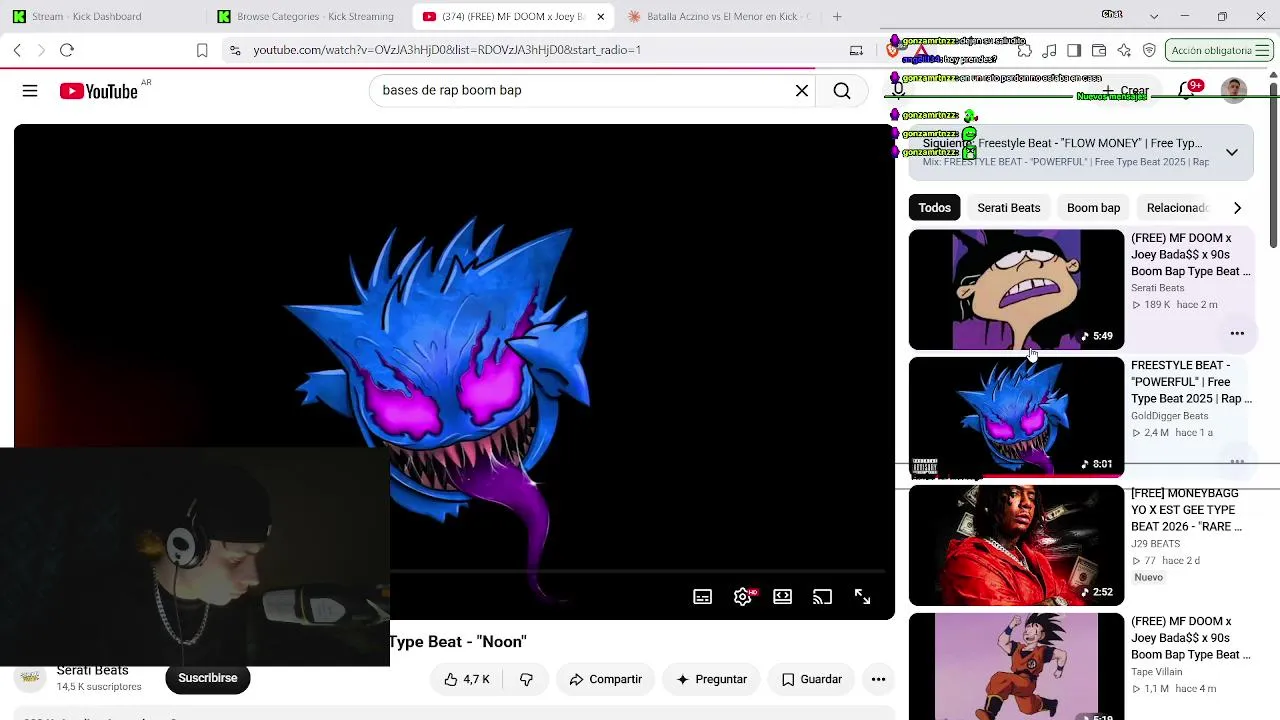Select the 'Serati Beats' filter chip
The height and width of the screenshot is (720, 1280).
click(x=1008, y=208)
